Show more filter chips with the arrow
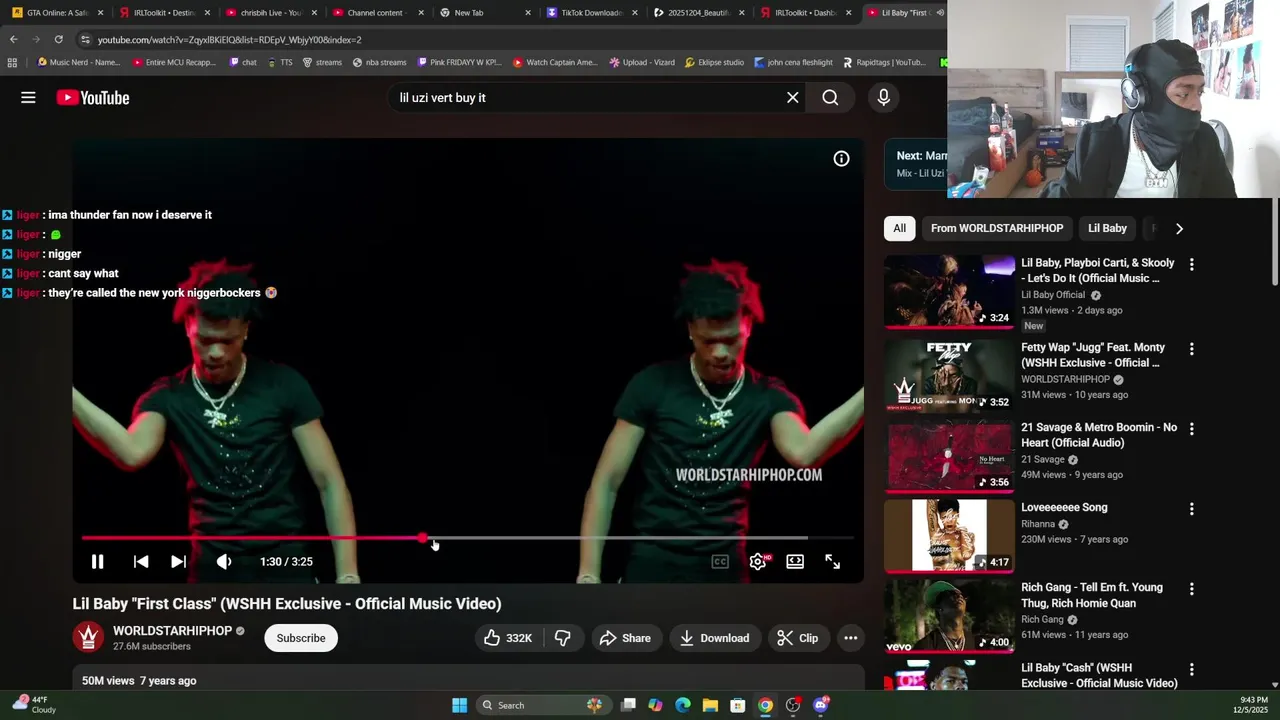The width and height of the screenshot is (1280, 720). (x=1179, y=228)
